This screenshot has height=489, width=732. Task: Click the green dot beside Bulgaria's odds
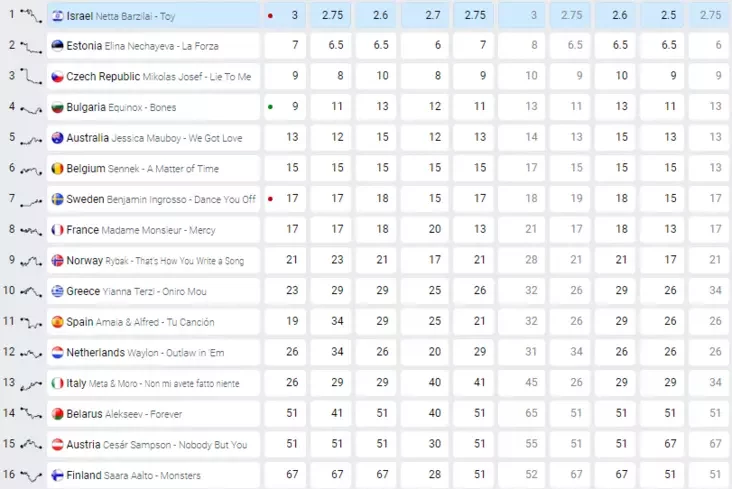click(270, 106)
